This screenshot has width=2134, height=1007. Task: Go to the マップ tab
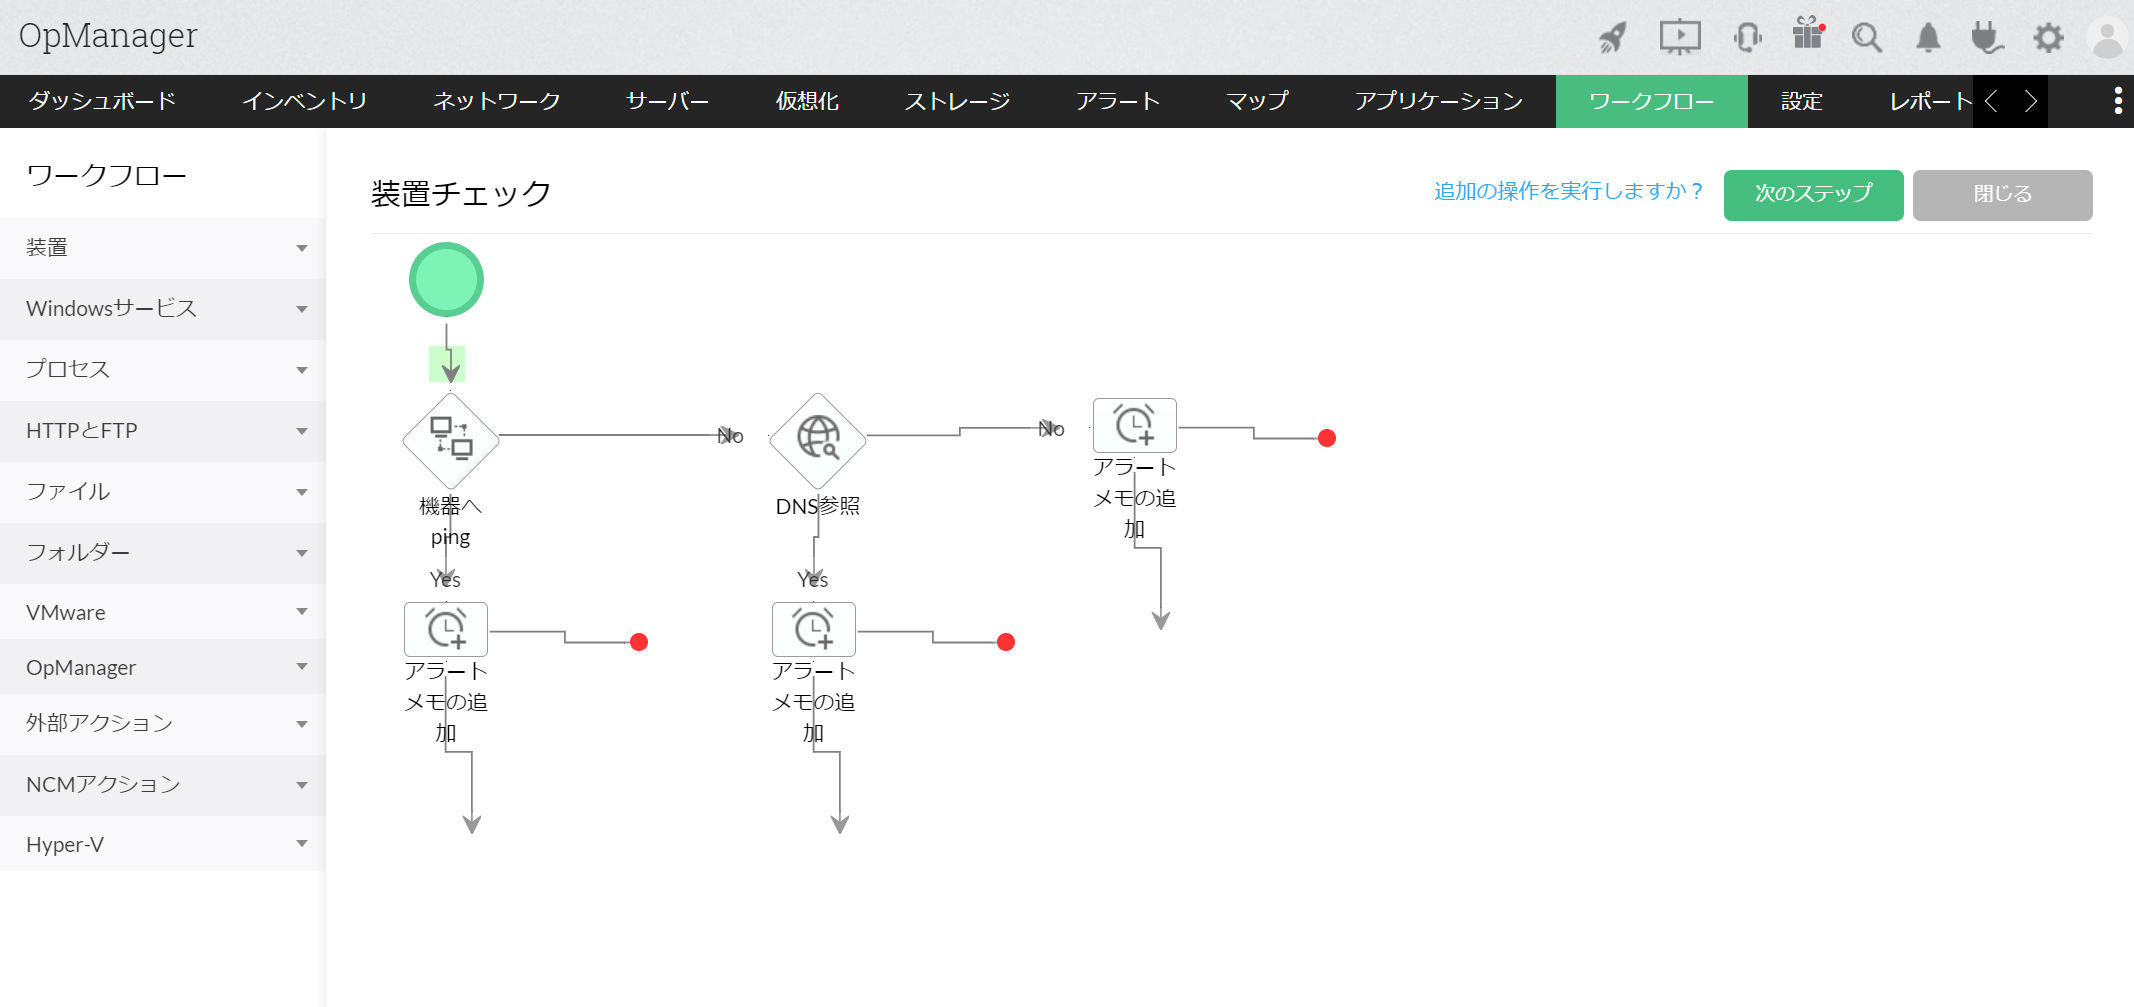coord(1257,101)
